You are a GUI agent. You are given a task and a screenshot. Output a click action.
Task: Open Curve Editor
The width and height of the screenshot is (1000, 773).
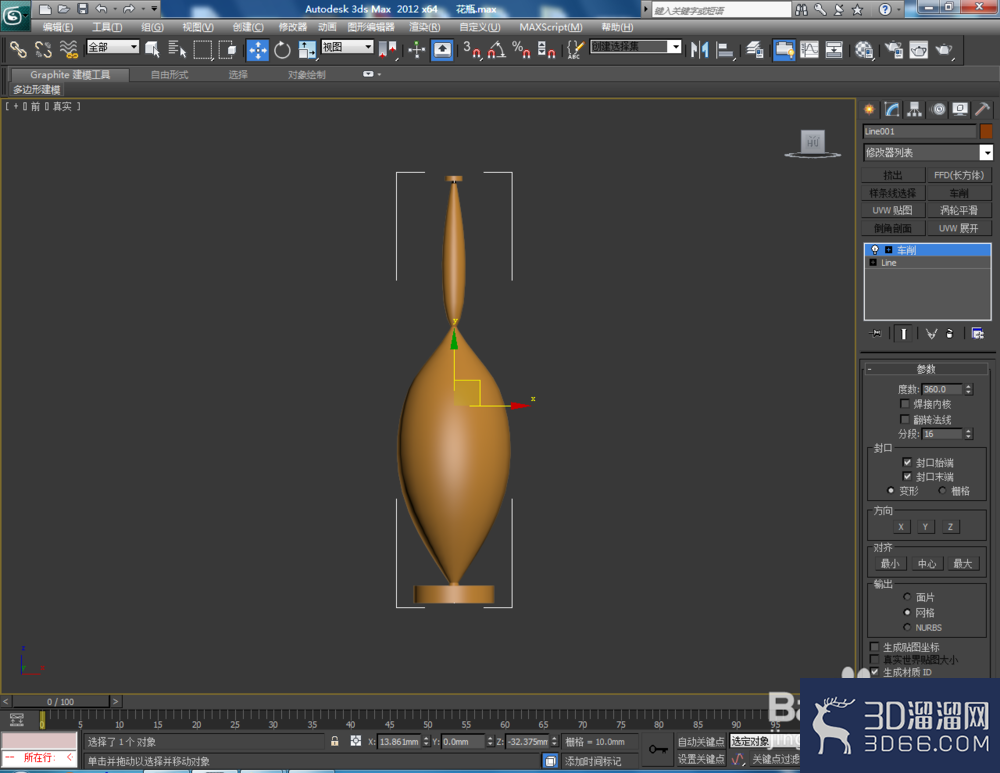809,50
